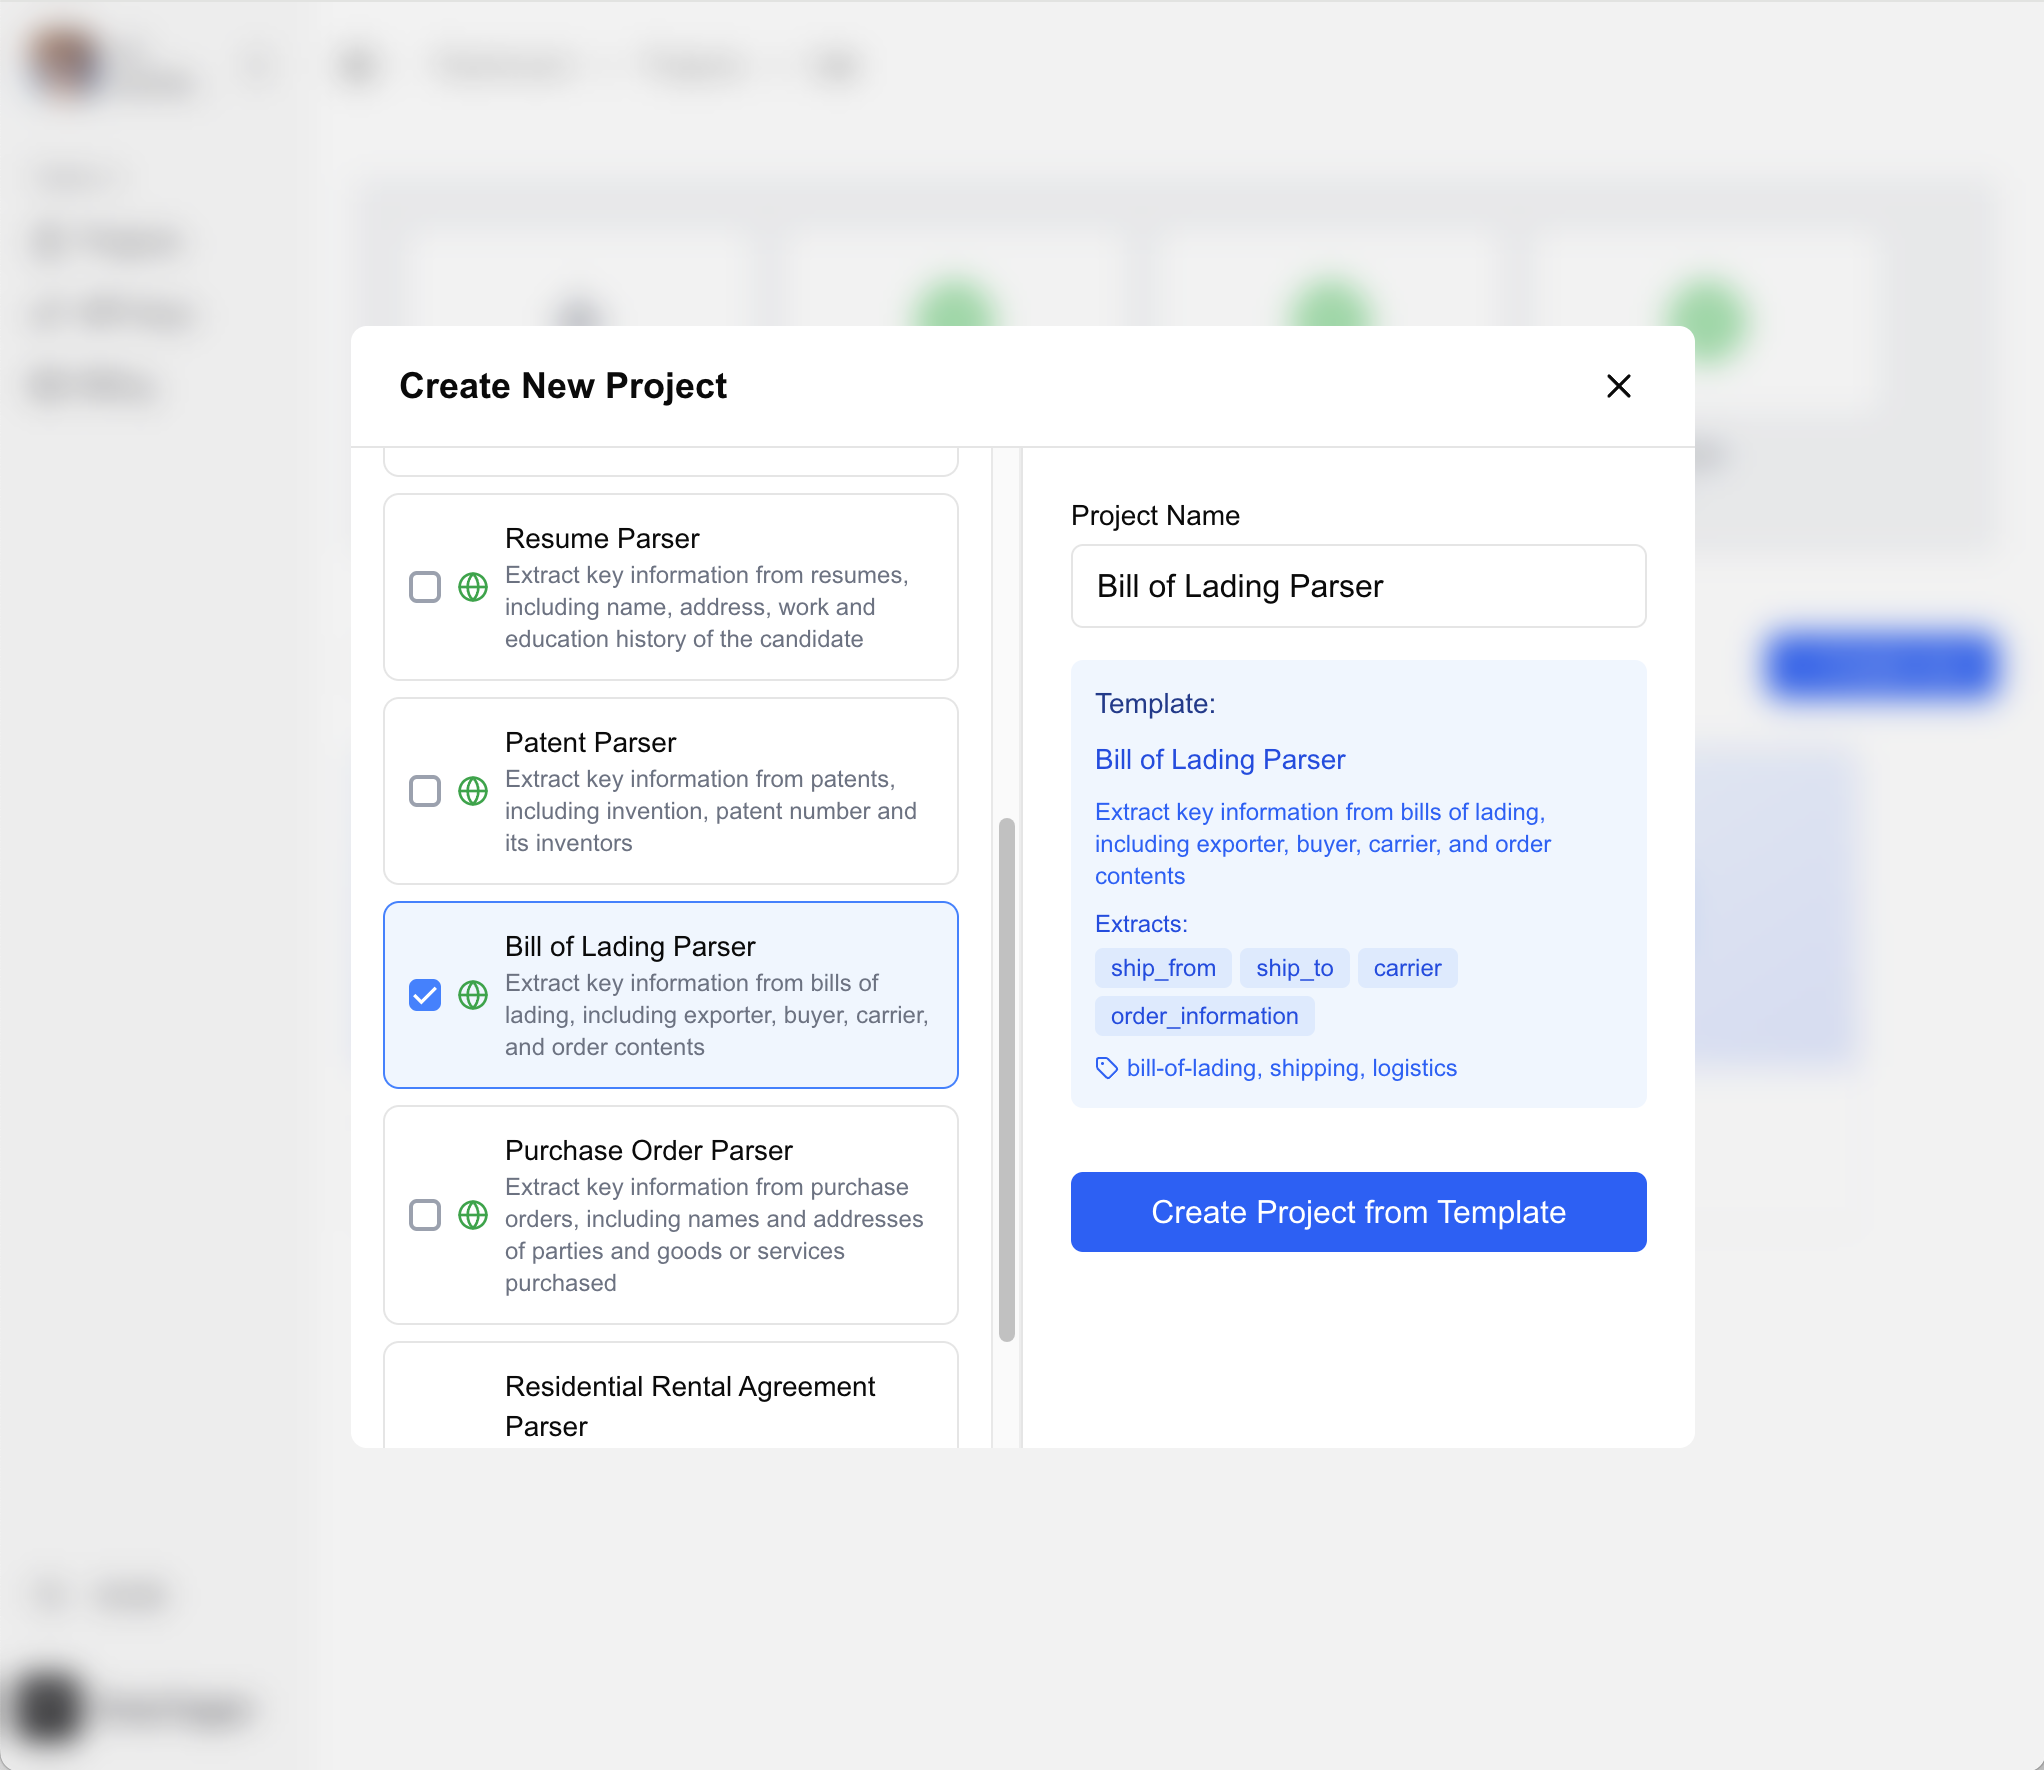Uncheck the Bill of Lading Parser checkbox
The image size is (2044, 1770).
425,995
